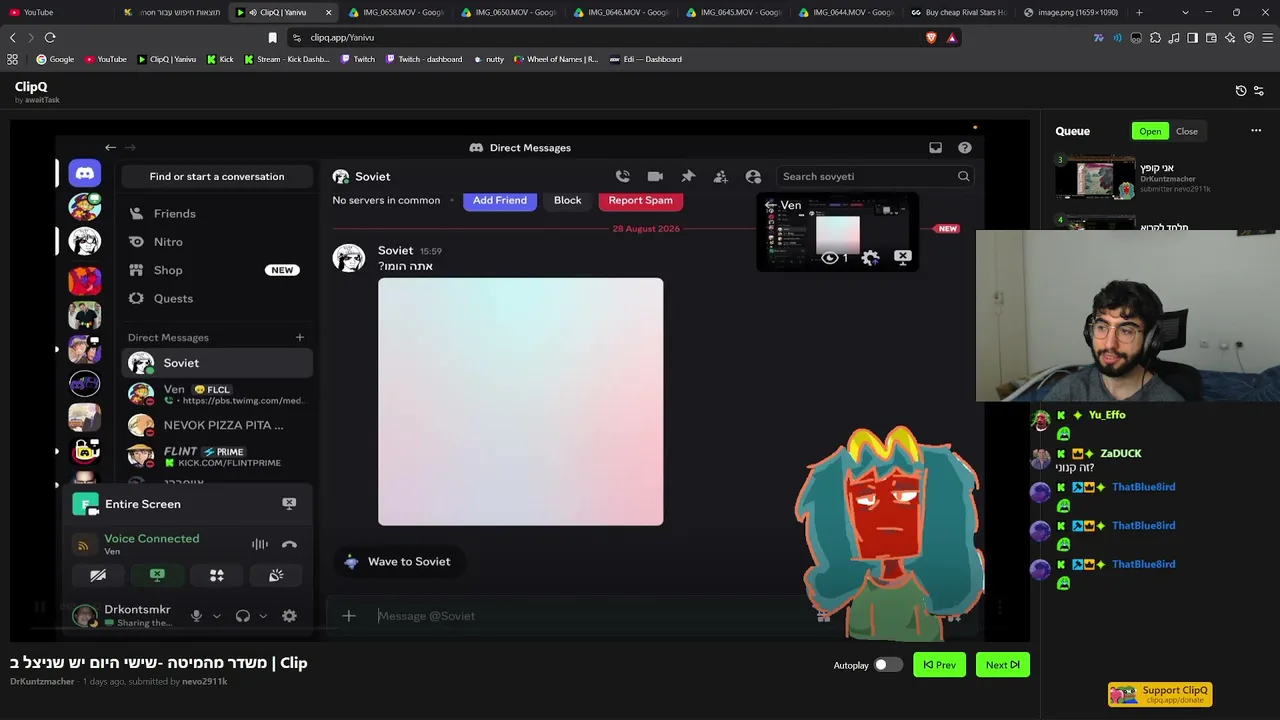Open Nitro in Discord sidebar
Image resolution: width=1280 pixels, height=720 pixels.
pos(217,242)
